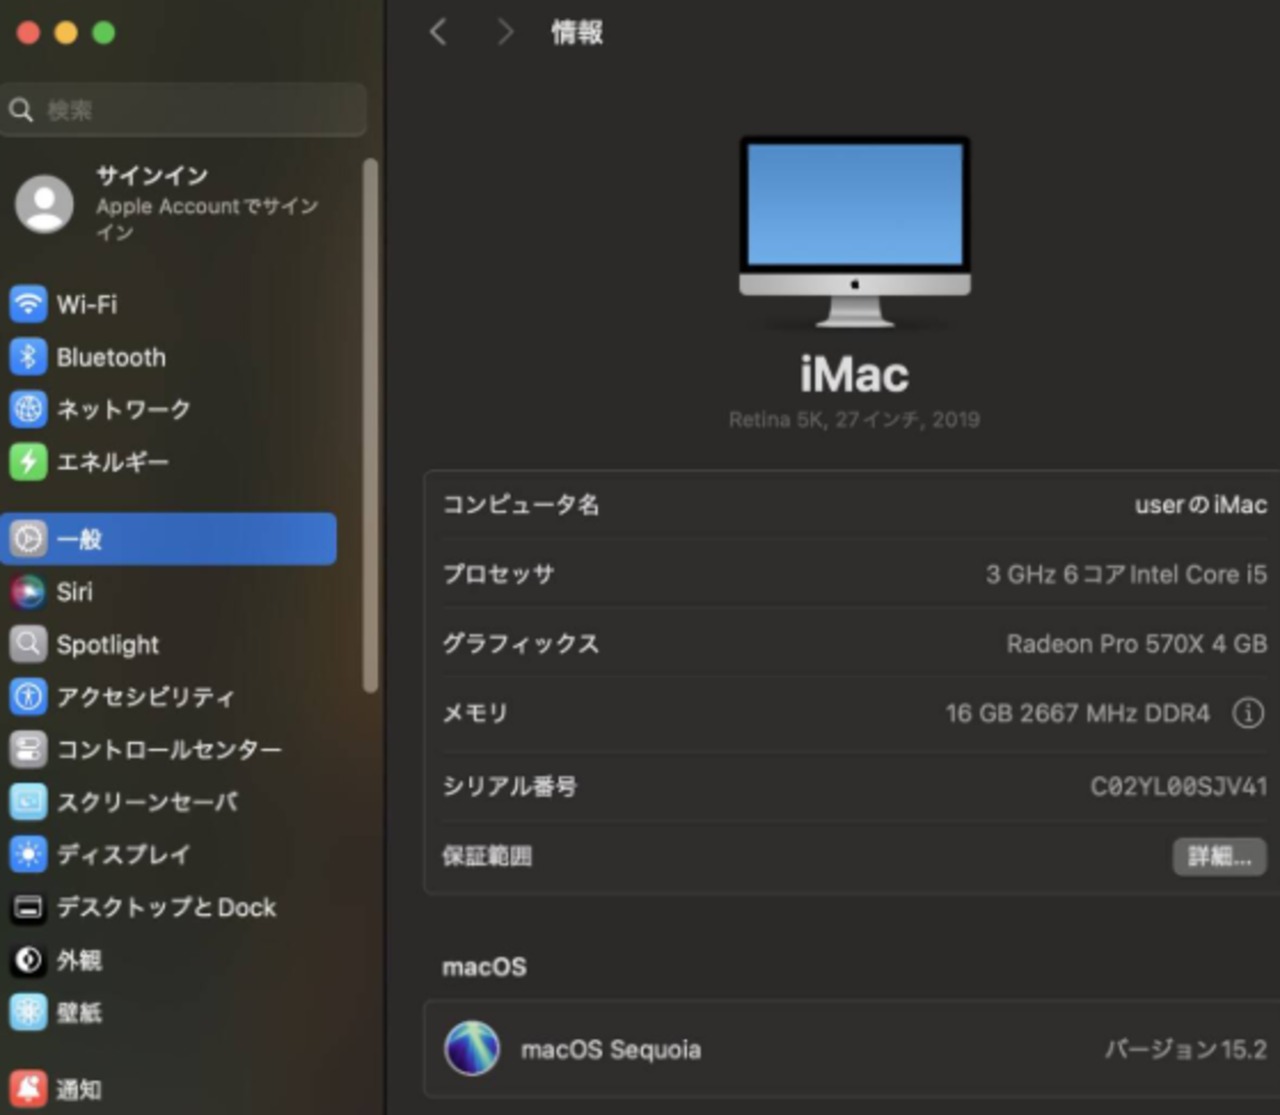Click memory value '16 GB 2667 MHz DDR4'
Image resolution: width=1280 pixels, height=1115 pixels.
point(1078,713)
